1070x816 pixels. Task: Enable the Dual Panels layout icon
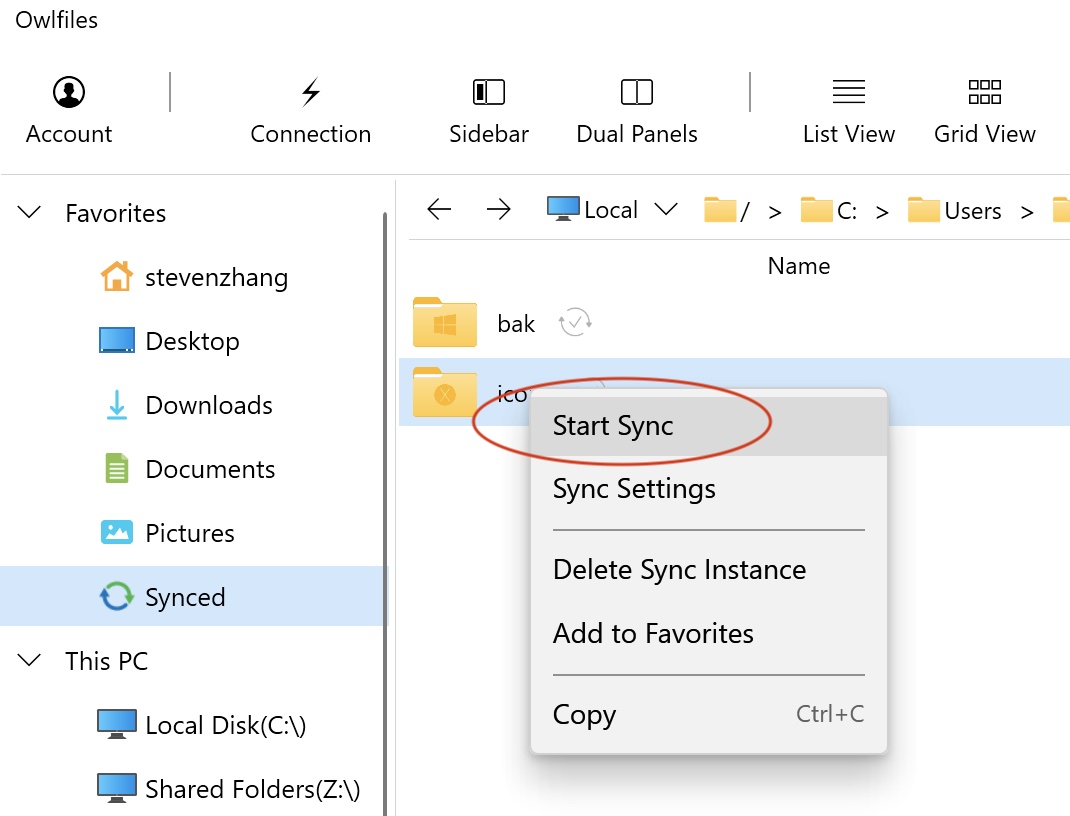[637, 92]
